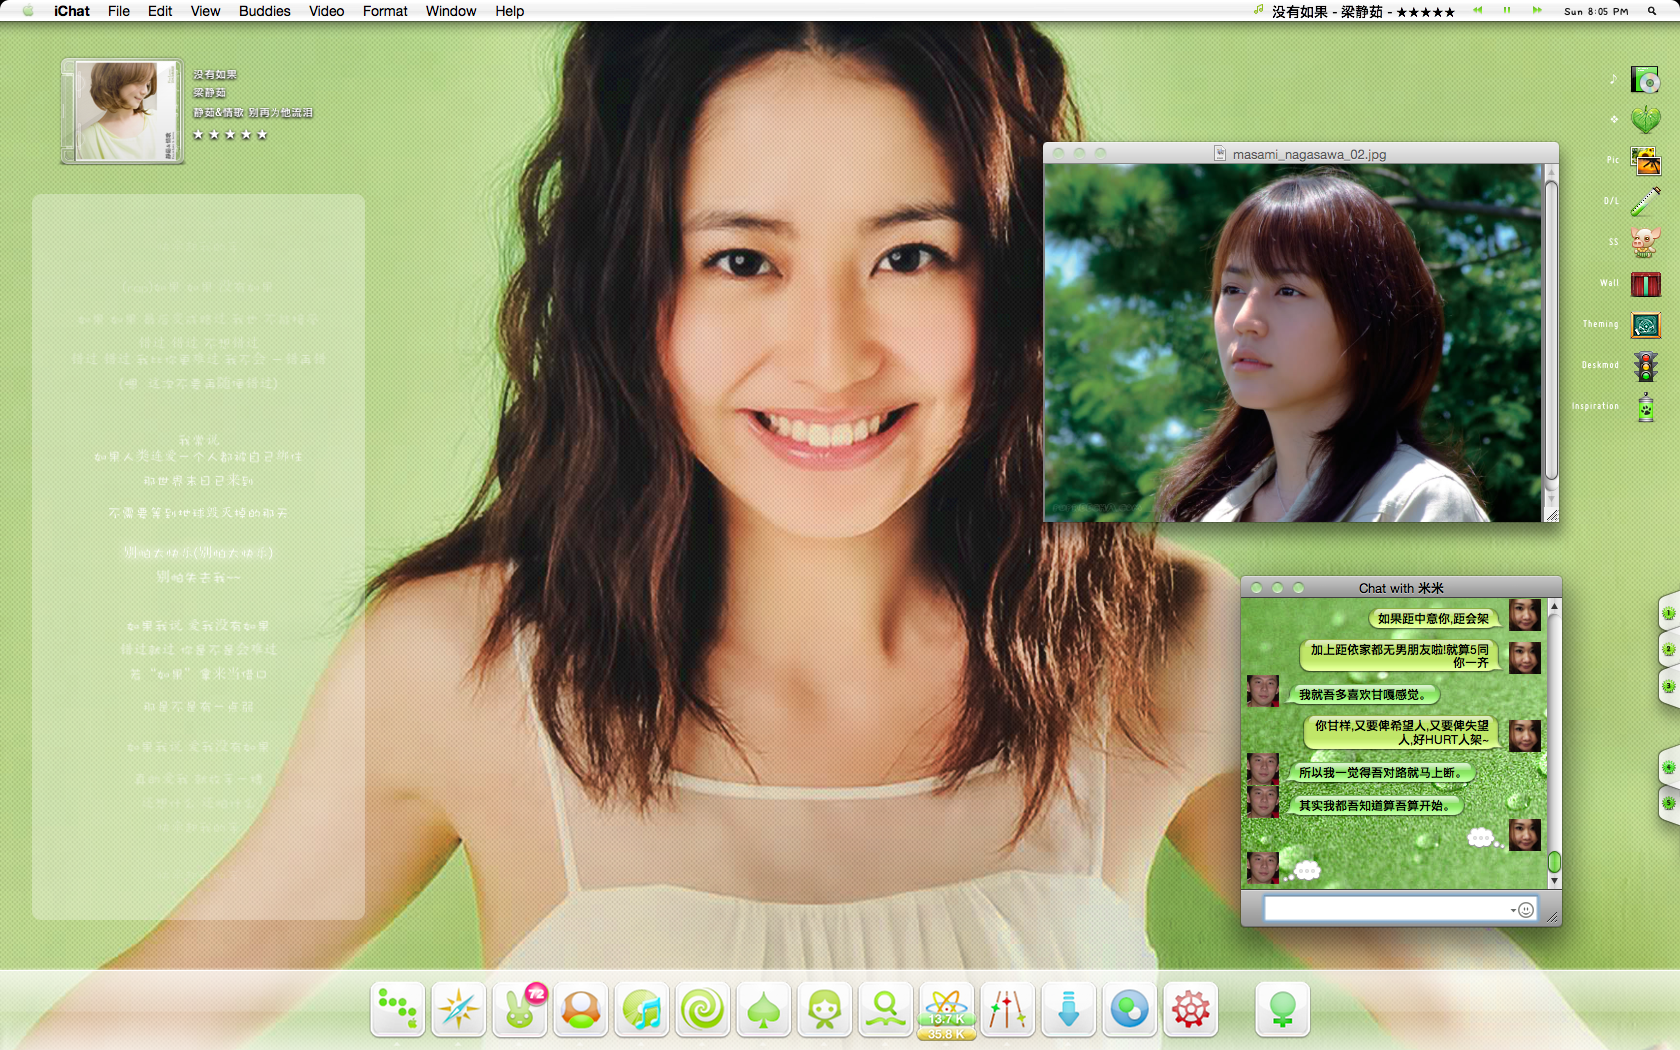Viewport: 1680px width, 1050px height.
Task: Open the D/L test tube desktop icon
Action: [1645, 202]
